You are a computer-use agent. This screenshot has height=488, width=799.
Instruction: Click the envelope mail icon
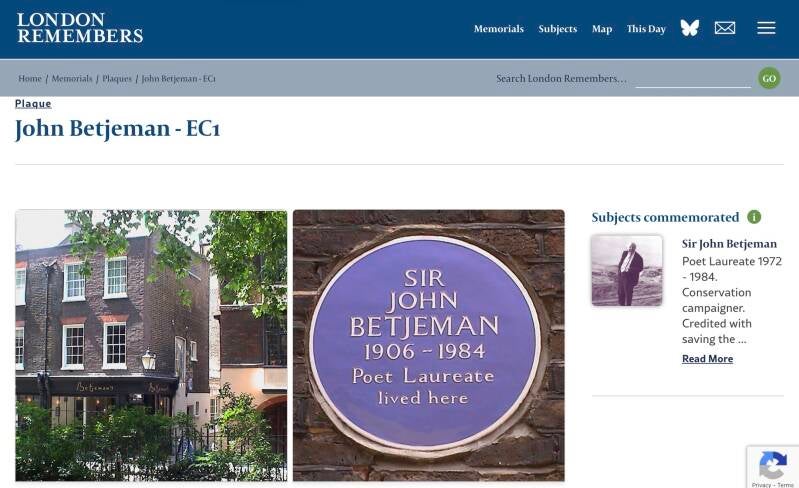pos(725,28)
